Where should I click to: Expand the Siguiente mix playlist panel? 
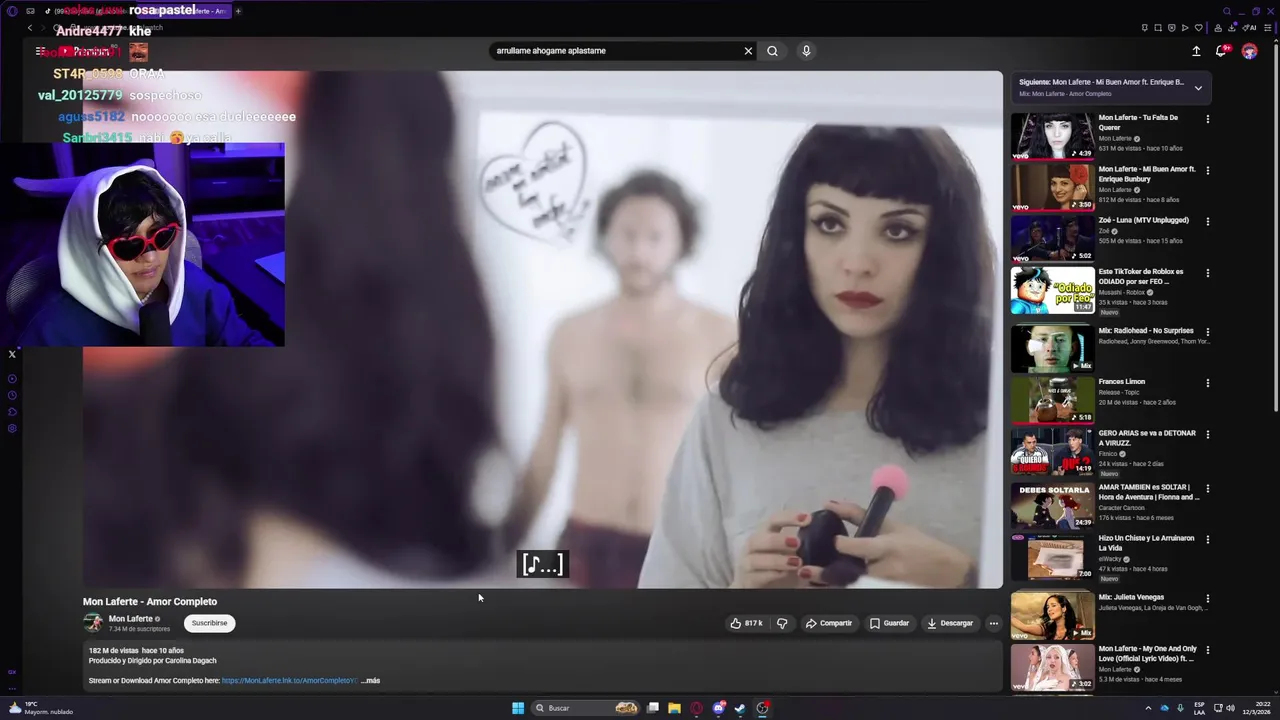[x=1198, y=88]
